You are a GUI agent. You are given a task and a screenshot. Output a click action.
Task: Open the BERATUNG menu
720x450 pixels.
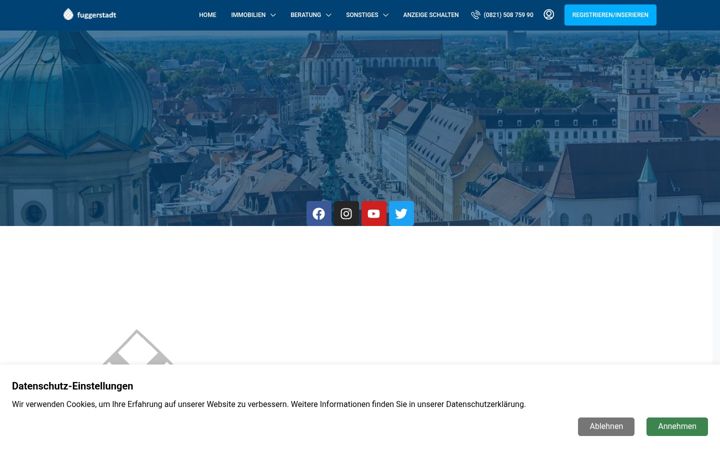[x=306, y=15]
